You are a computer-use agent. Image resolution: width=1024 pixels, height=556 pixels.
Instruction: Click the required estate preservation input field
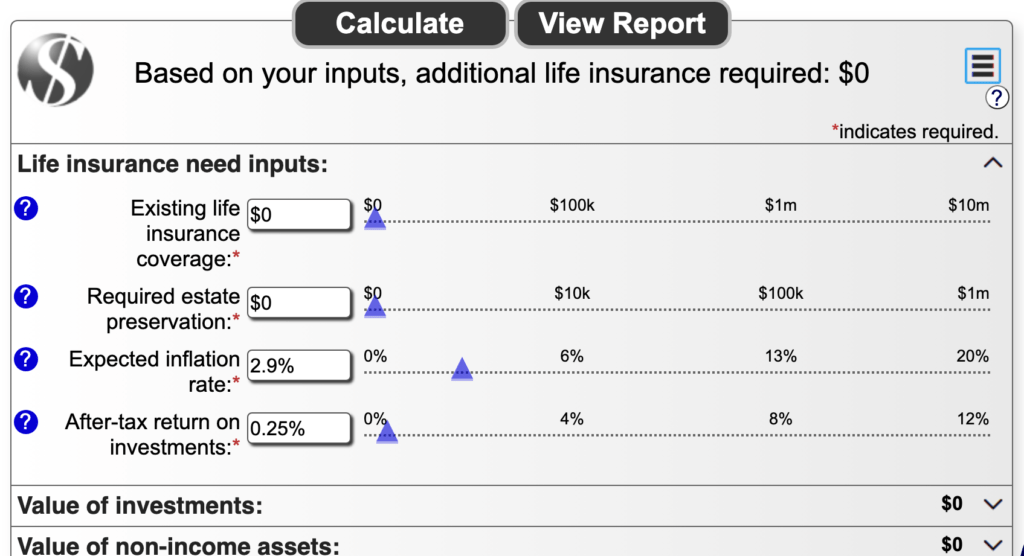[x=299, y=303]
